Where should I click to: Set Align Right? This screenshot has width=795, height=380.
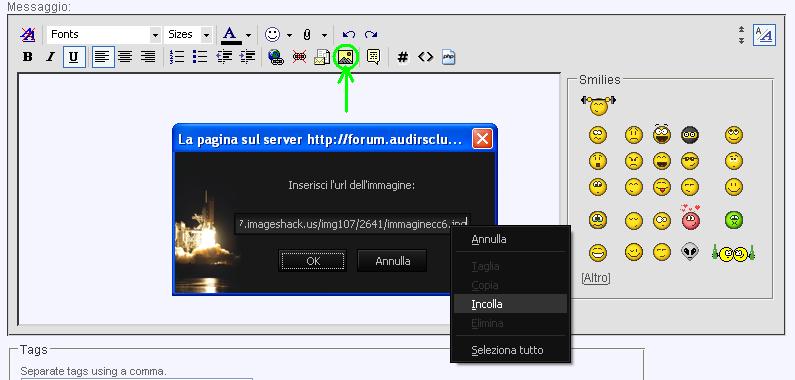tap(148, 57)
